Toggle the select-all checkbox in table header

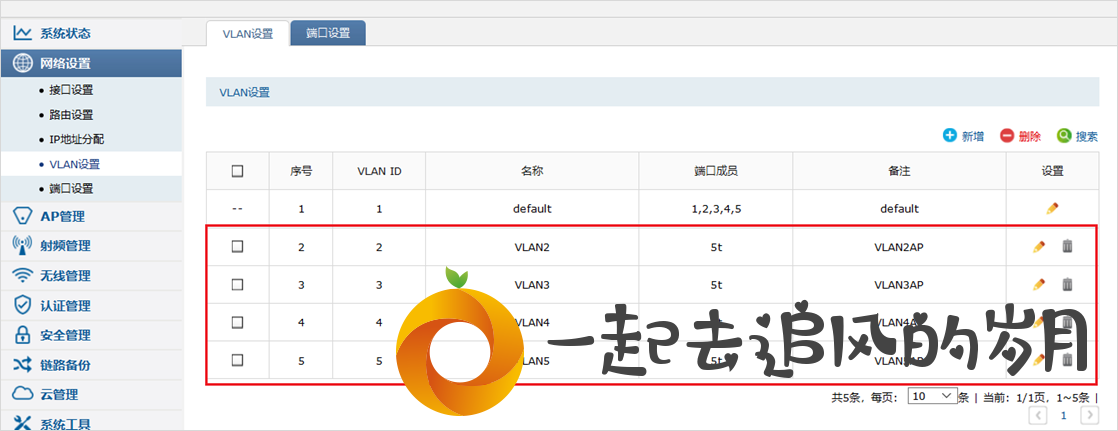coord(237,171)
